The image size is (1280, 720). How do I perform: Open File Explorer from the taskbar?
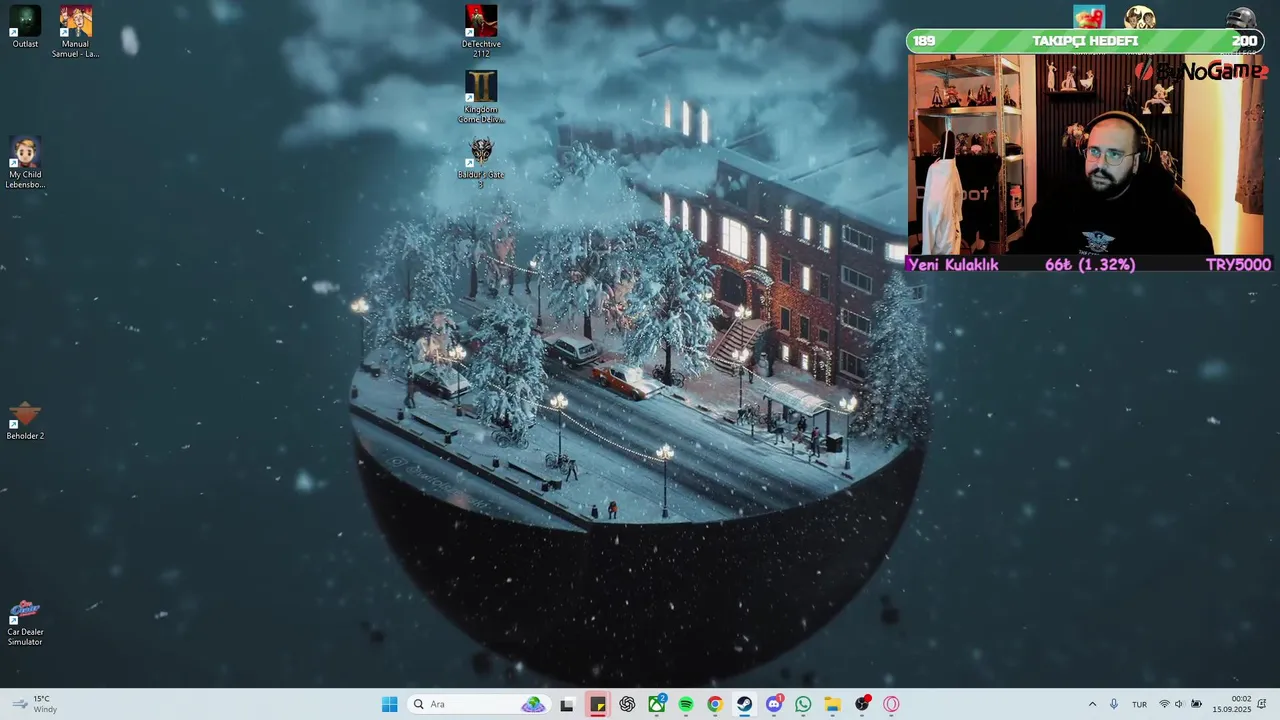[x=833, y=704]
